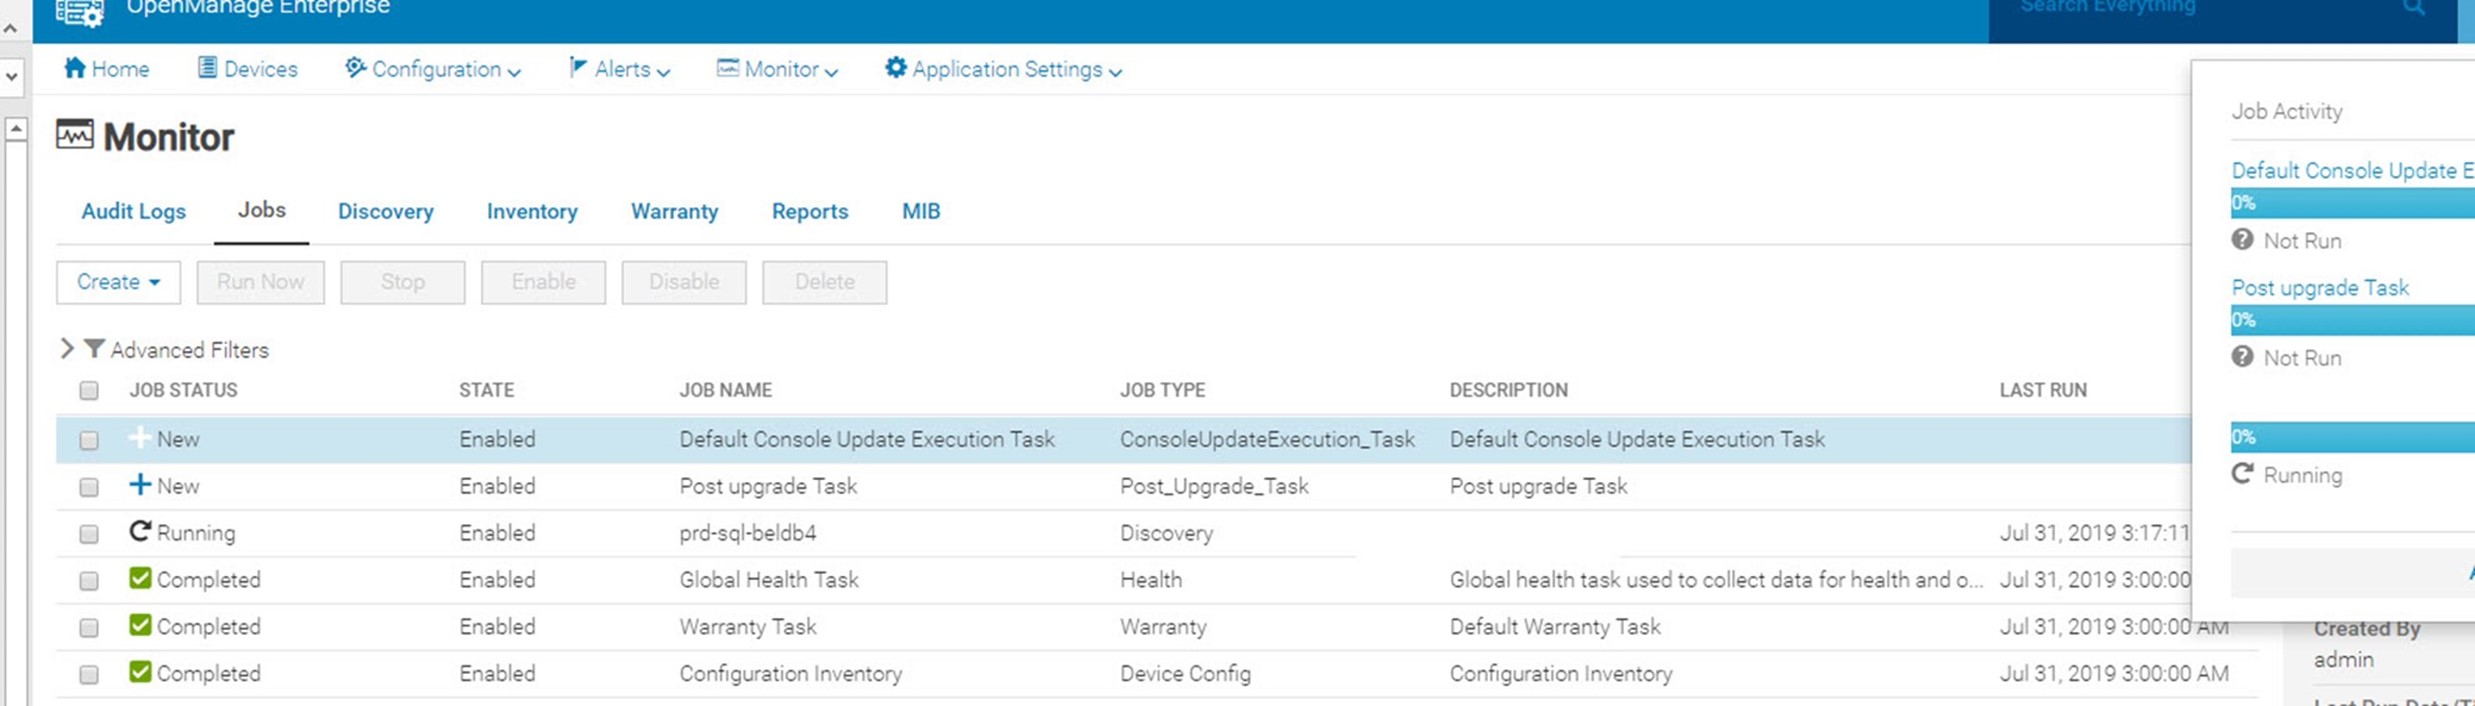Click the OpenManage Enterprise logo icon
2475x706 pixels.
[79, 11]
